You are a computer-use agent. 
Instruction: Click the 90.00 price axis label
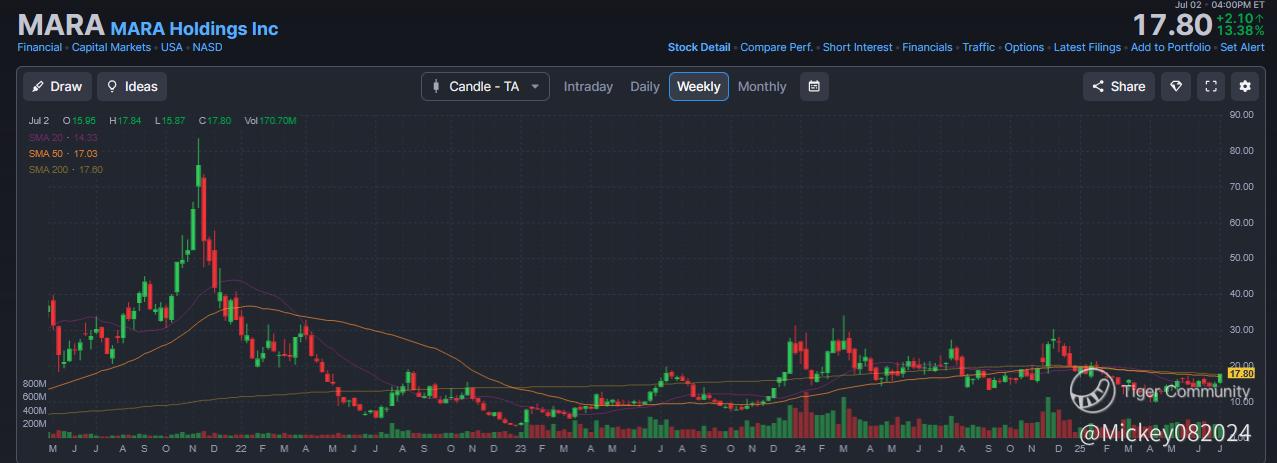click(x=1241, y=115)
